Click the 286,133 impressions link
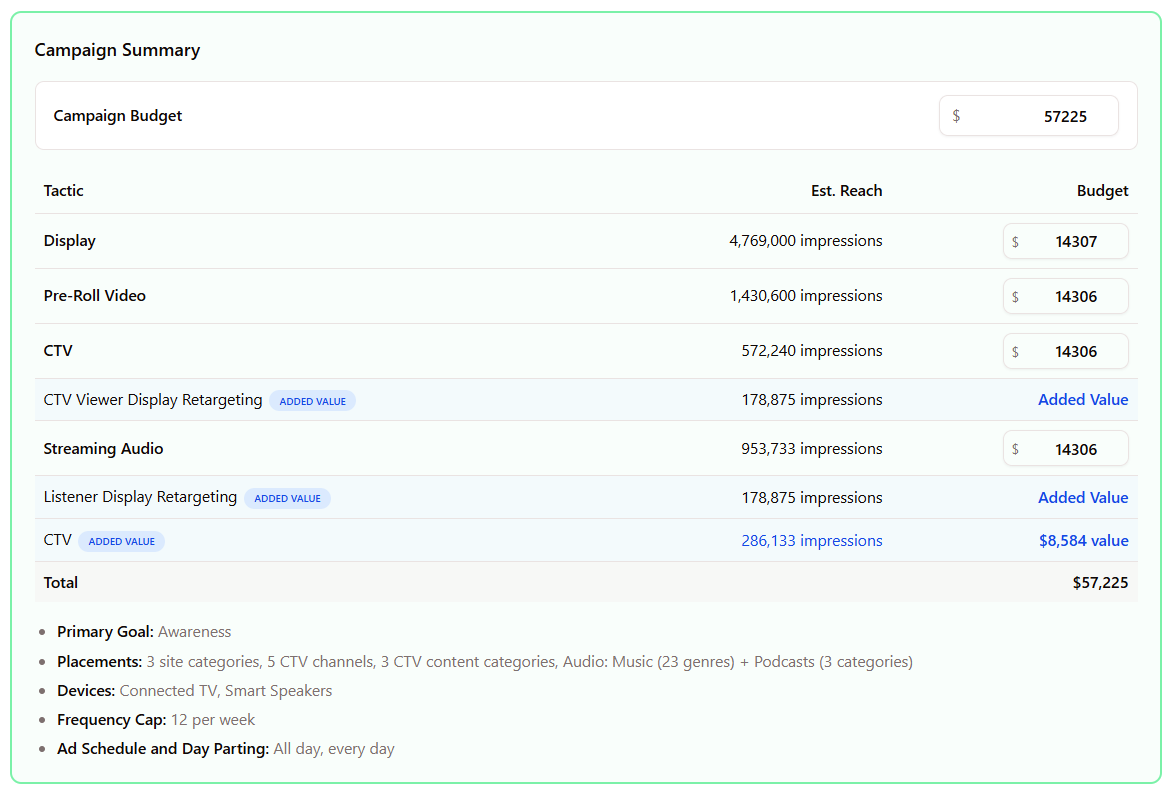1170x793 pixels. 812,541
